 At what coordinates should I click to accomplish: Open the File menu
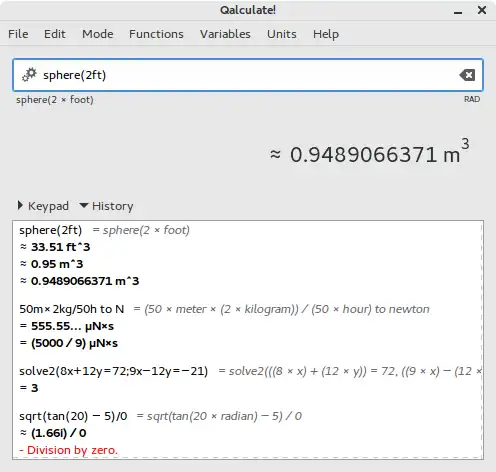pos(18,34)
